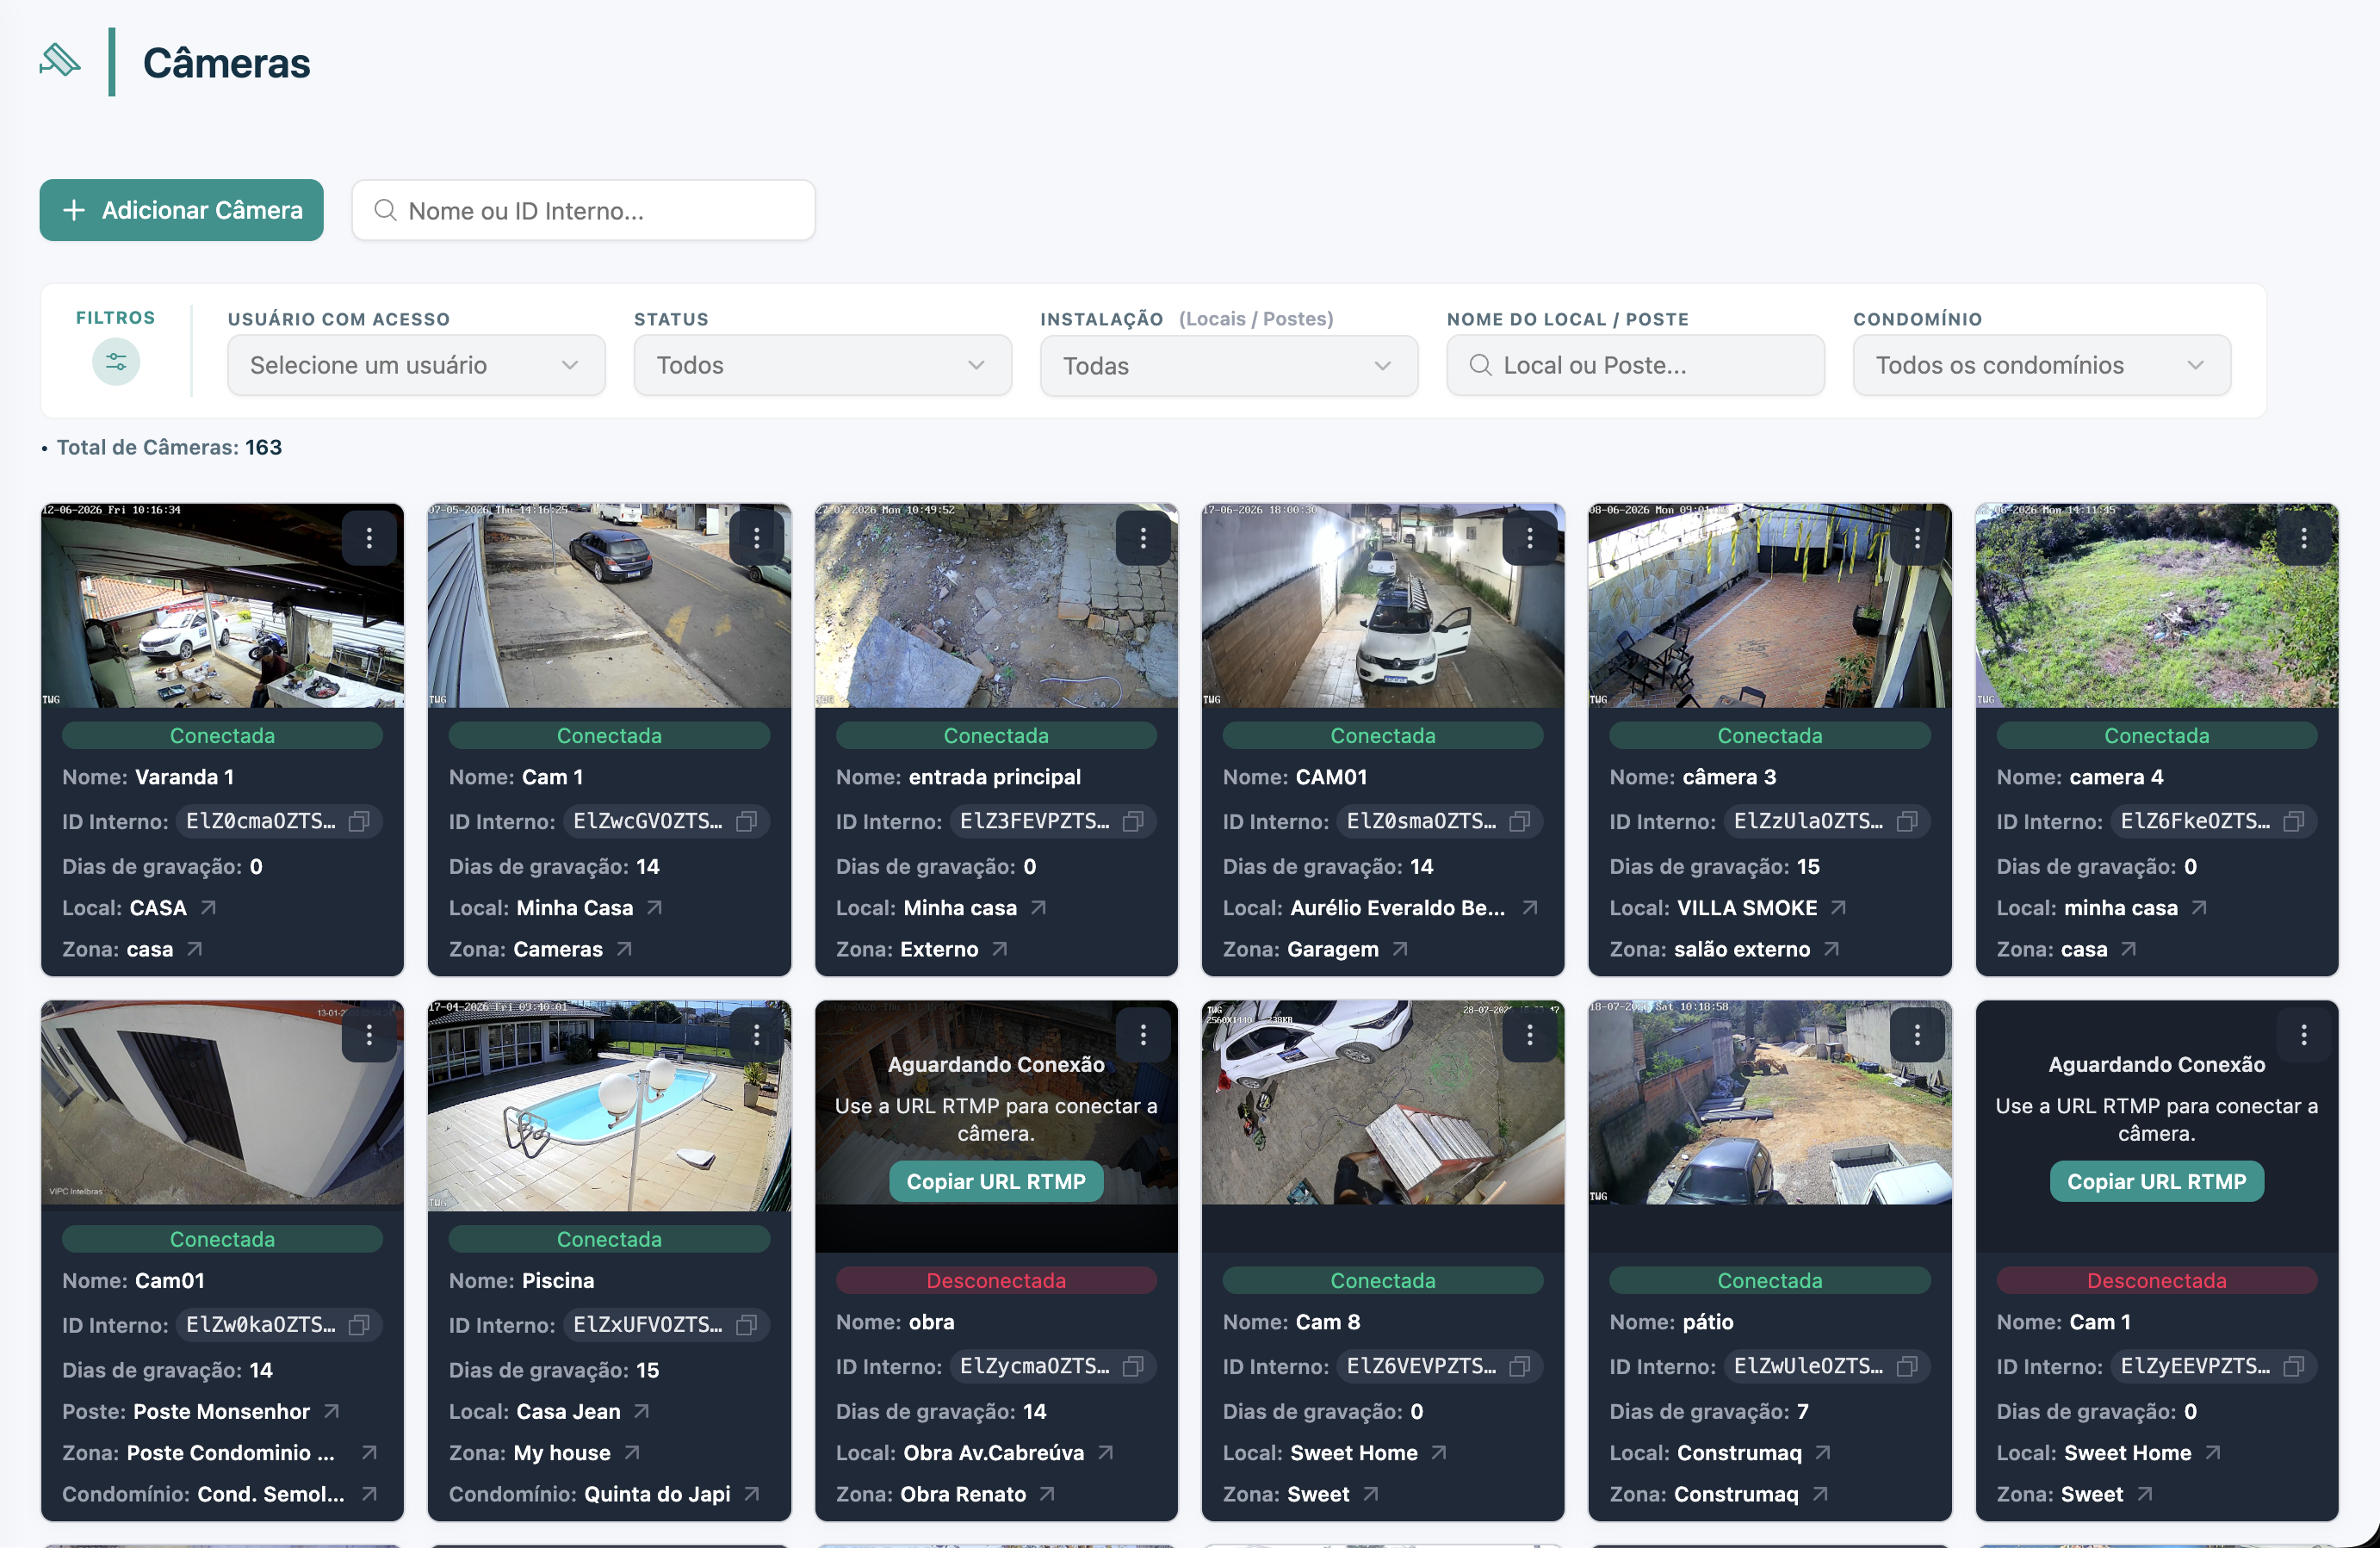Viewport: 2380px width, 1548px height.
Task: Click the Total de Câmeras: 163 text
Action: pos(169,447)
